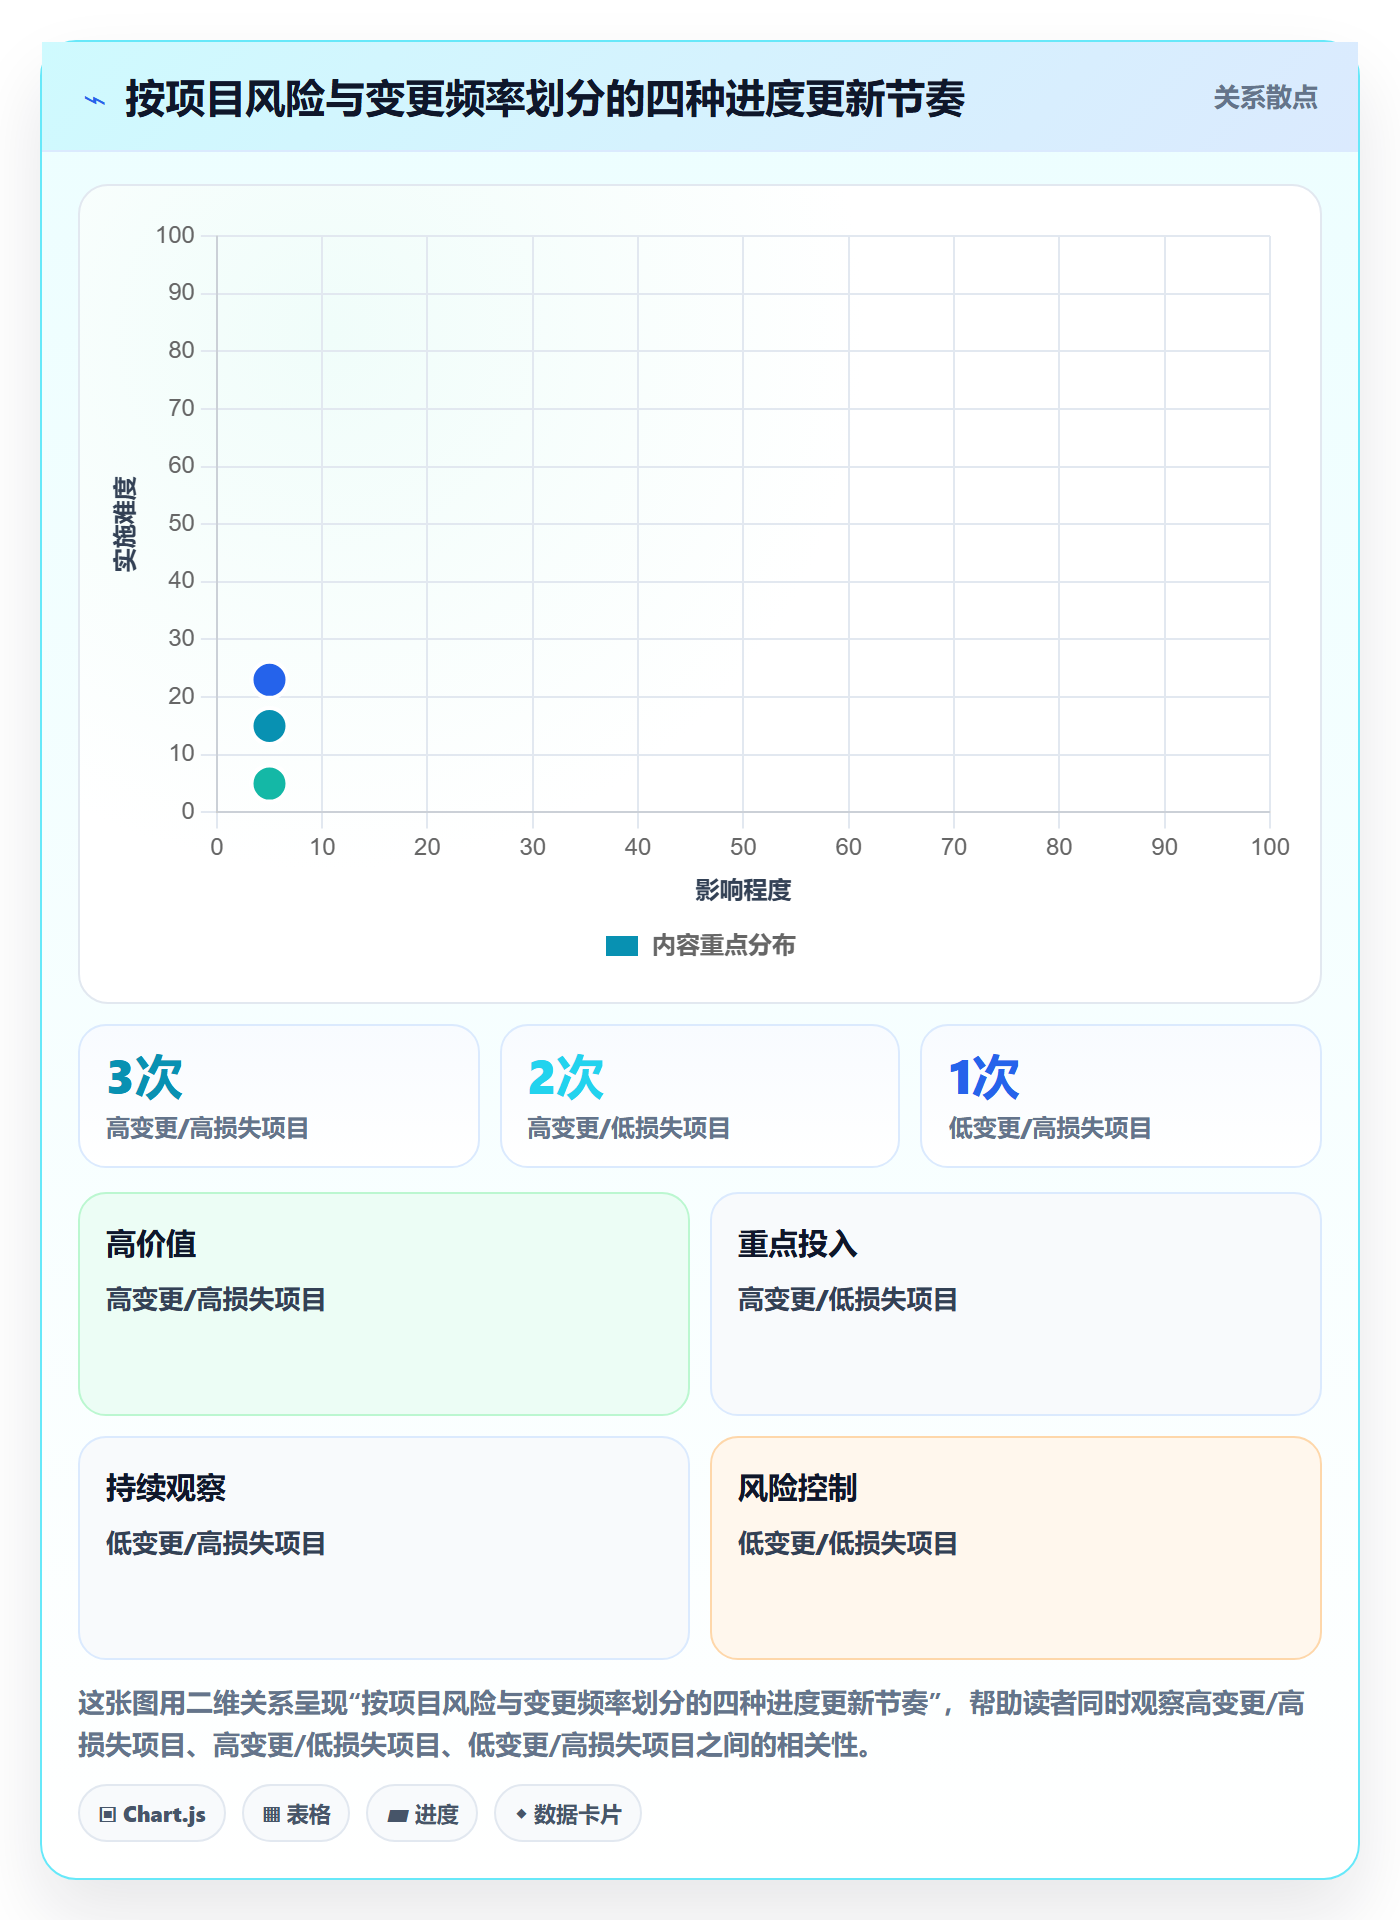
Task: Click 高变更/低损失项目 under the 2次 card
Action: coord(629,1129)
